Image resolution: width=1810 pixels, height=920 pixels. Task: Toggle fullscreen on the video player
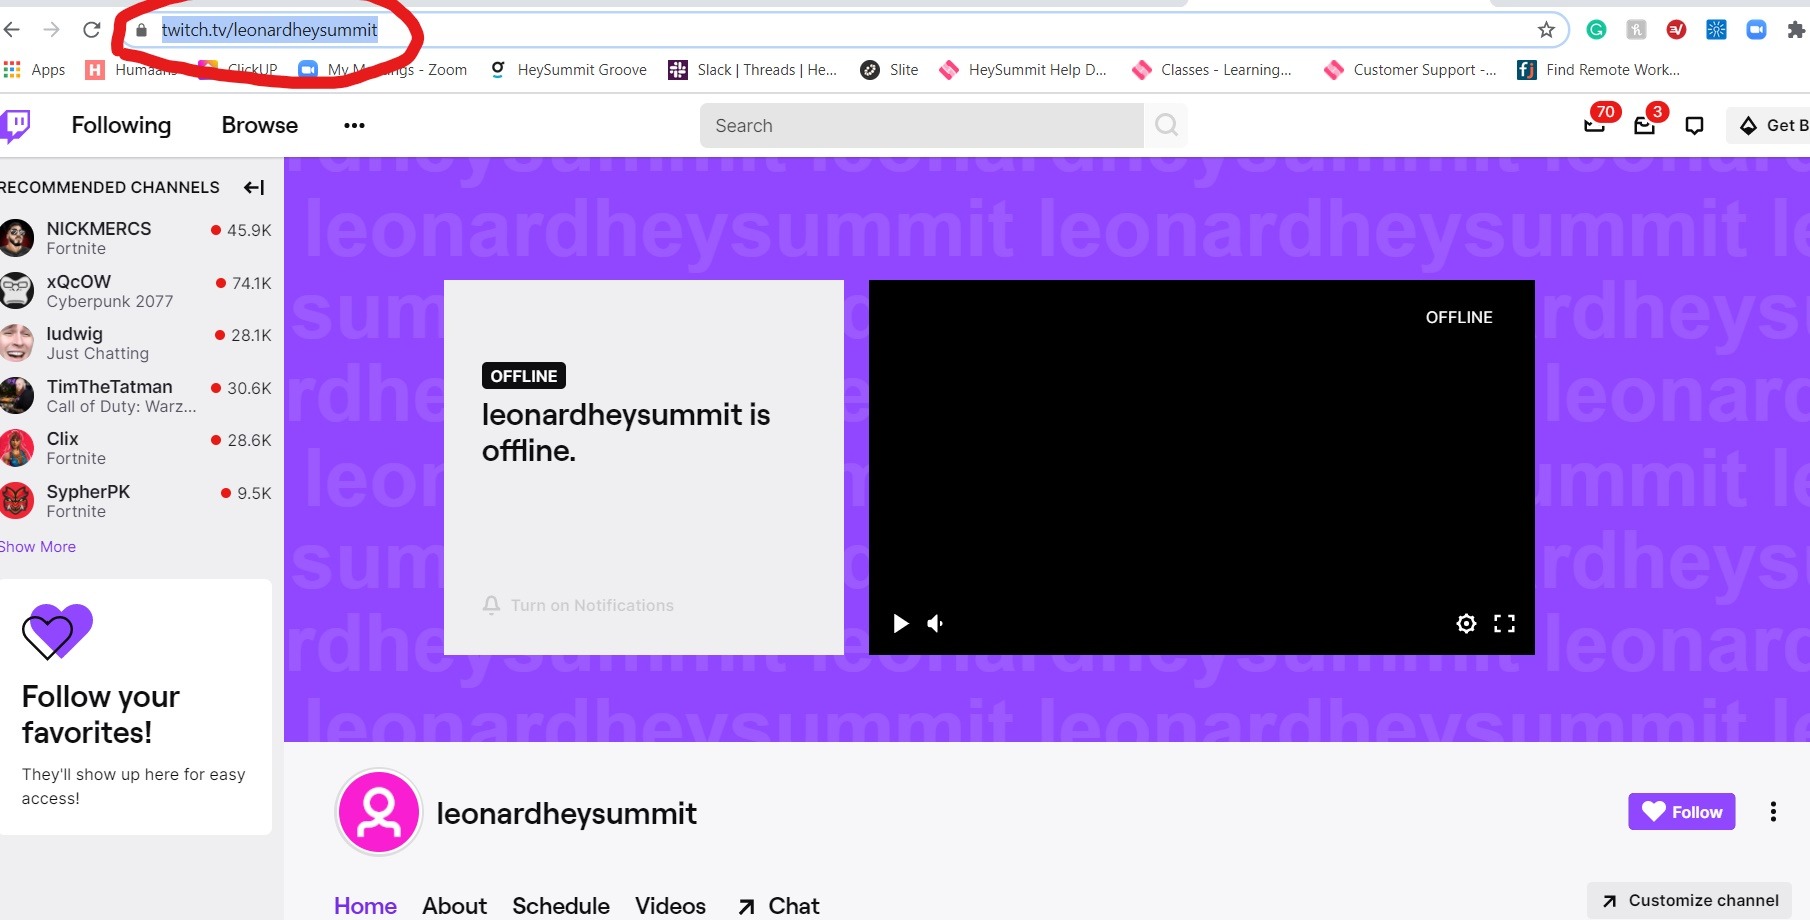click(x=1504, y=623)
